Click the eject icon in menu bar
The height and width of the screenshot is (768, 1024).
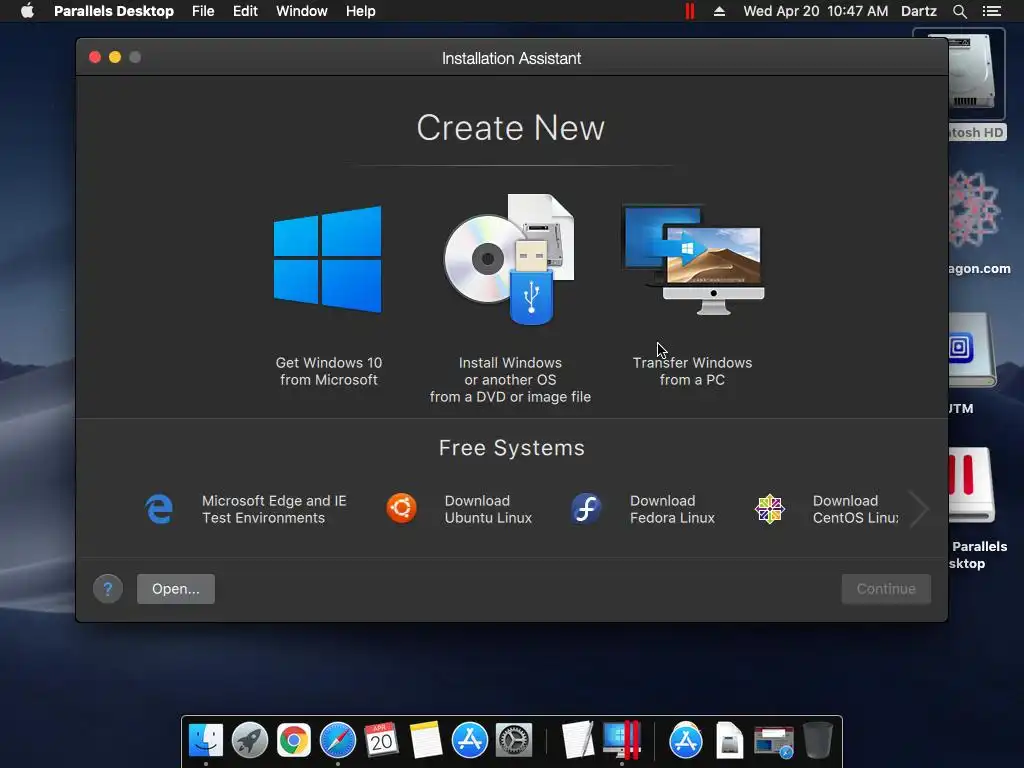coord(719,11)
